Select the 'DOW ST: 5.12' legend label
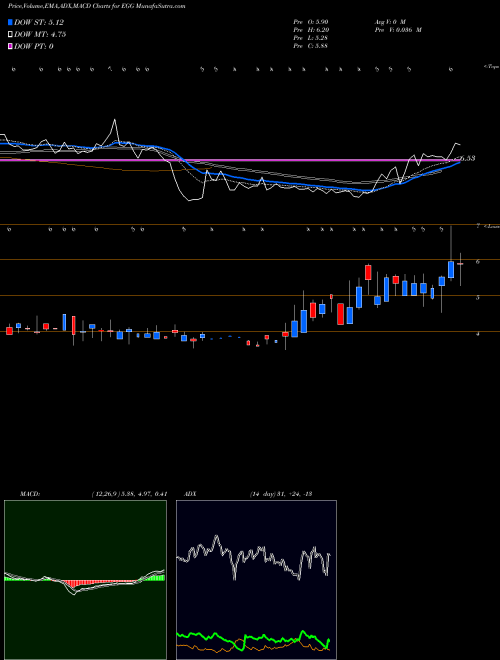500x660 pixels. (x=39, y=22)
